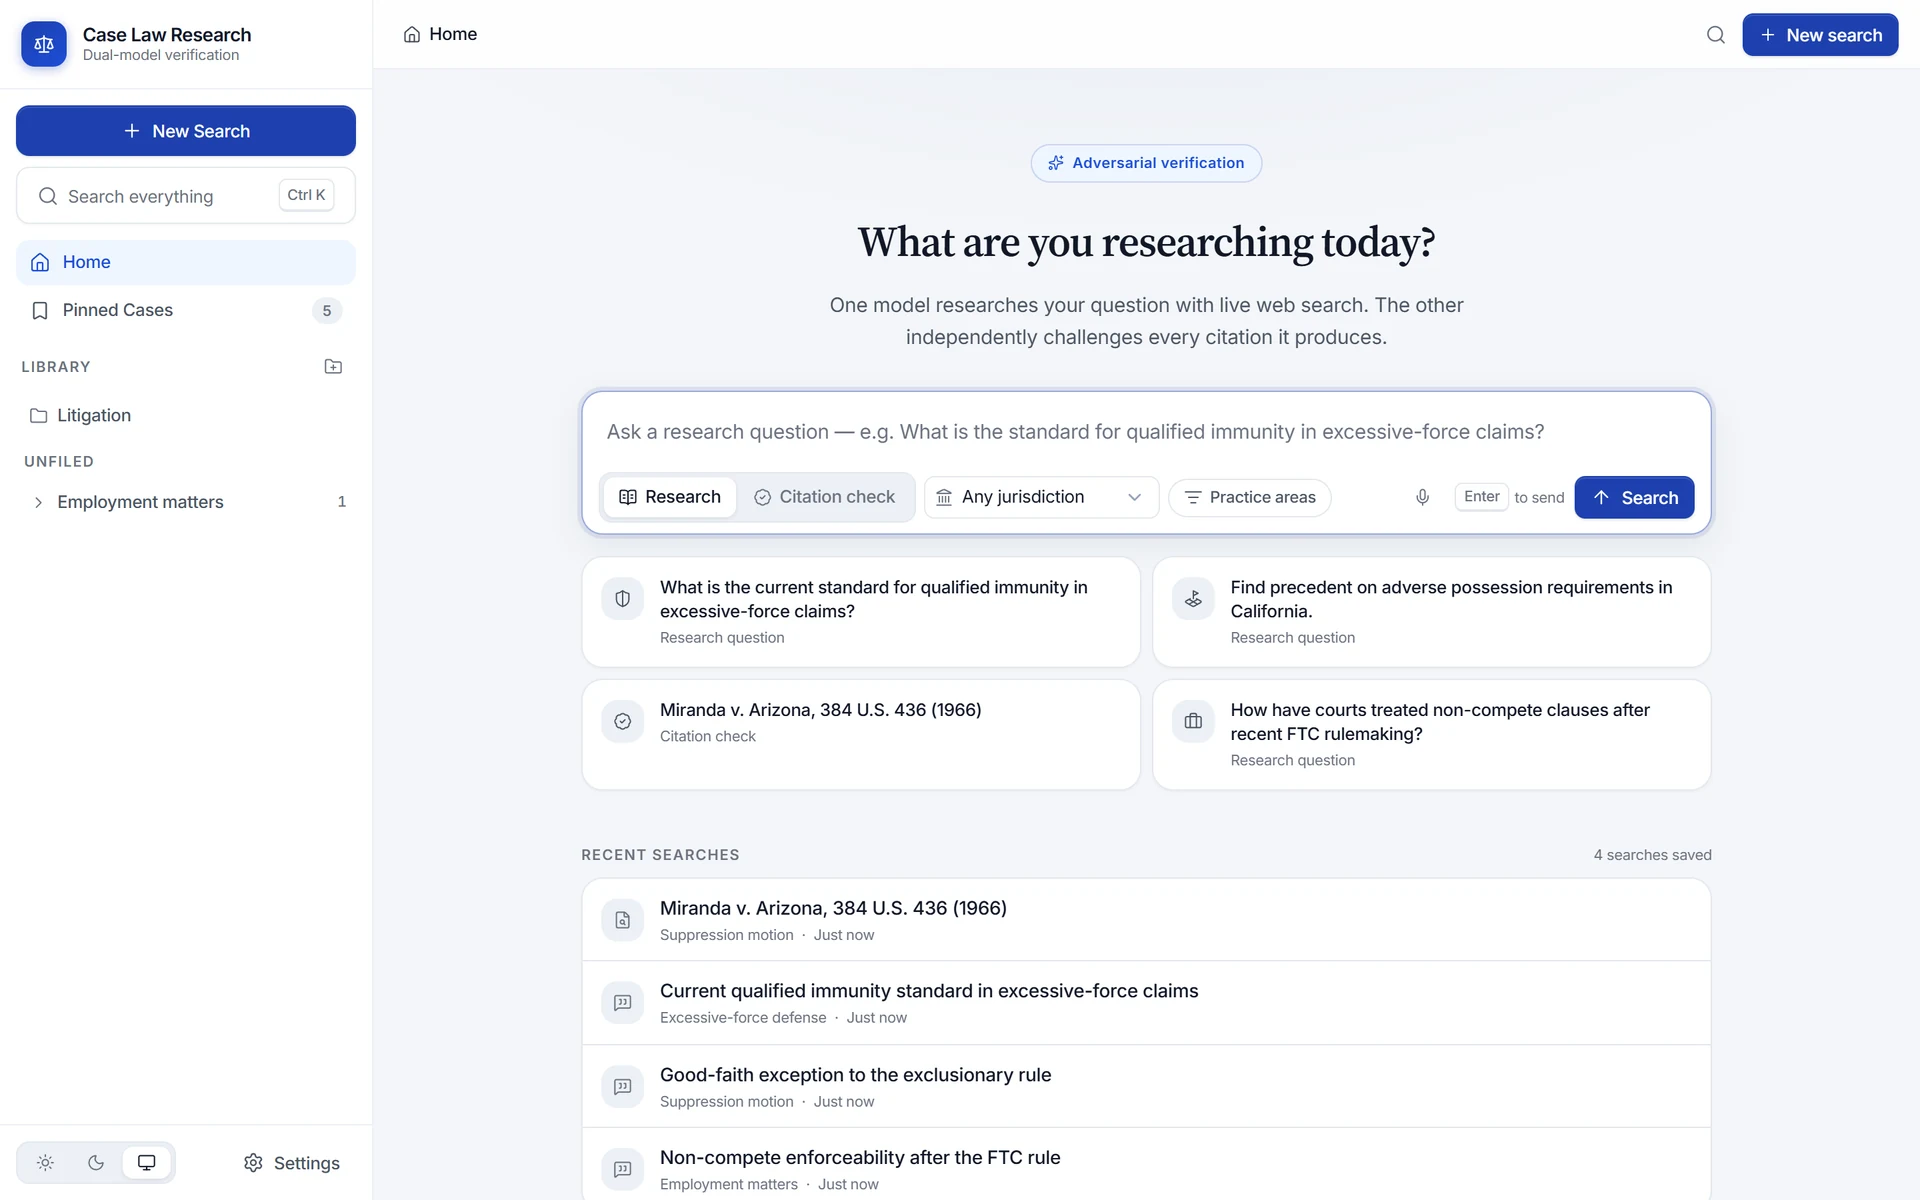1920x1200 pixels.
Task: Click the Adversarial verification badge
Action: click(x=1146, y=163)
